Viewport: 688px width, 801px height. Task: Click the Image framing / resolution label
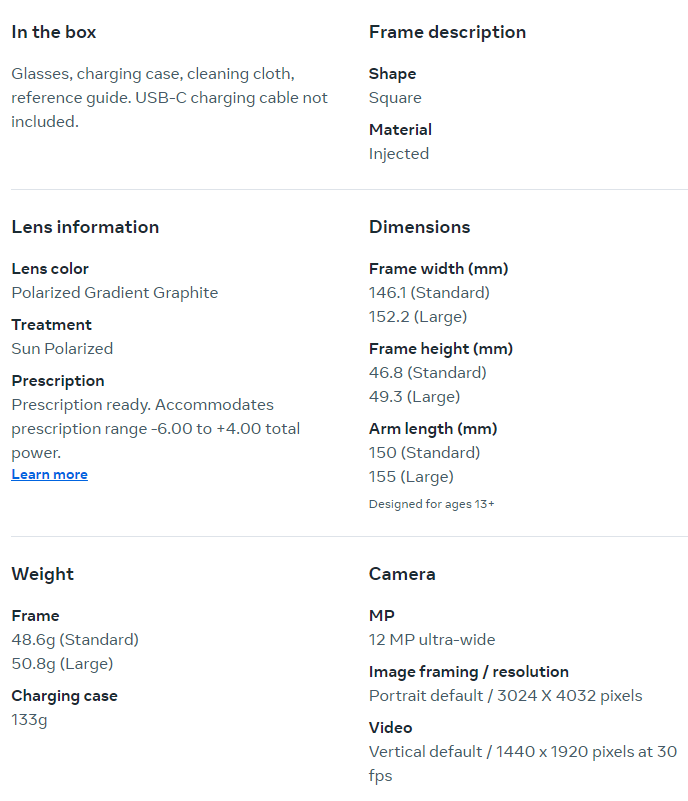pos(468,672)
